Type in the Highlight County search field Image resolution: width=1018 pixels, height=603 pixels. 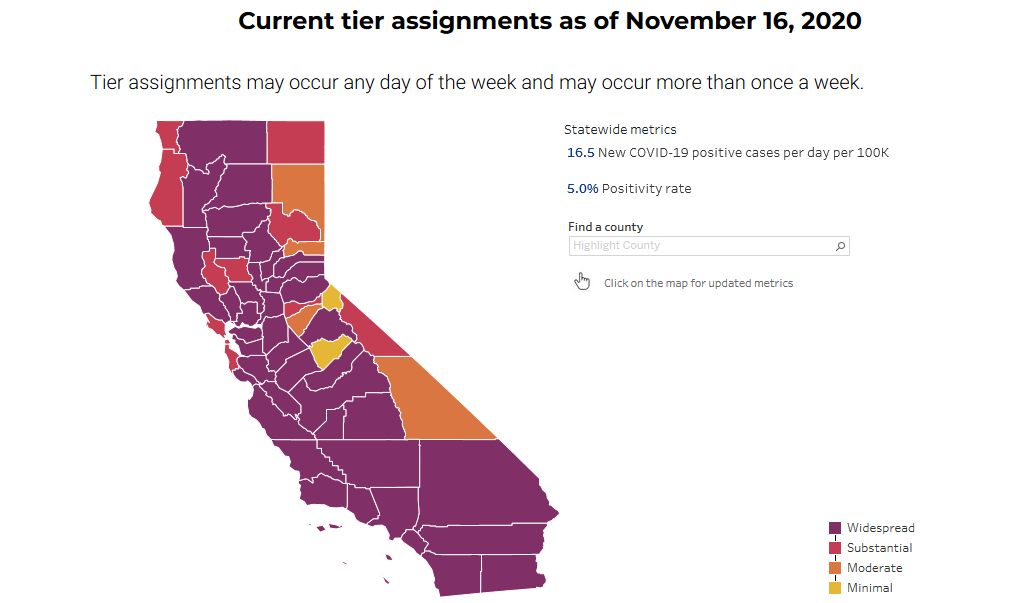point(700,246)
